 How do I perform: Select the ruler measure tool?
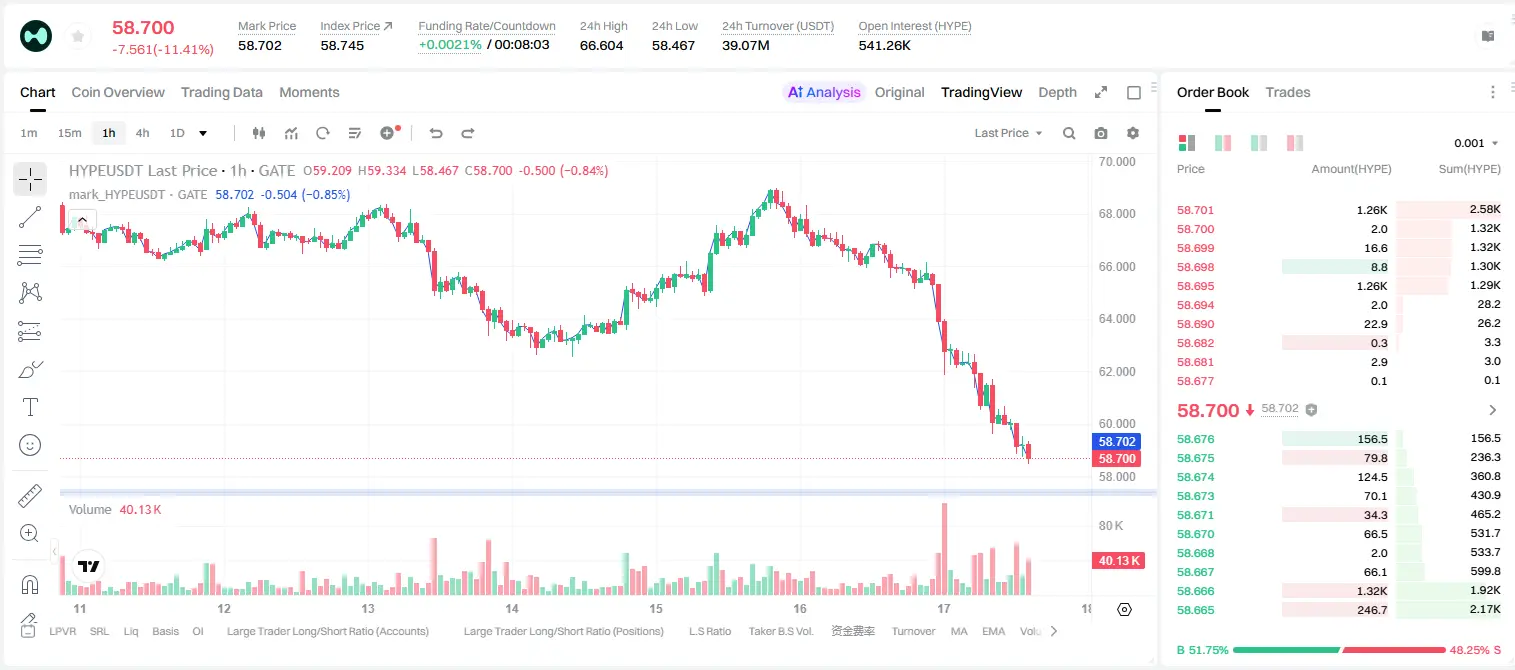click(x=30, y=495)
